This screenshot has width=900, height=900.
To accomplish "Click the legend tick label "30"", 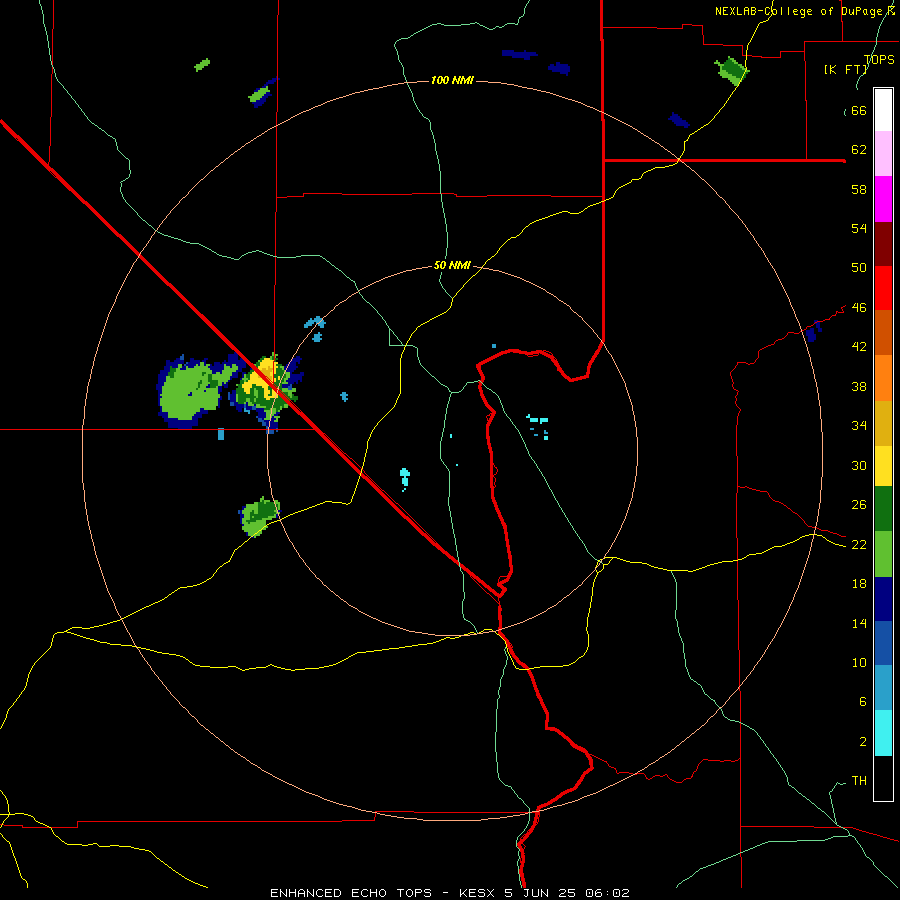I will click(859, 465).
